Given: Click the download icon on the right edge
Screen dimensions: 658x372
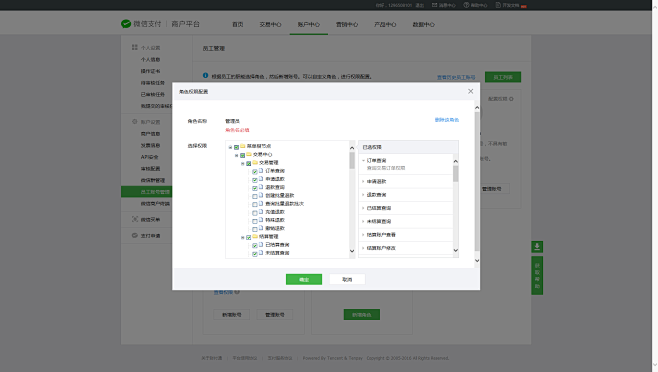Looking at the screenshot, I should pyautogui.click(x=537, y=246).
